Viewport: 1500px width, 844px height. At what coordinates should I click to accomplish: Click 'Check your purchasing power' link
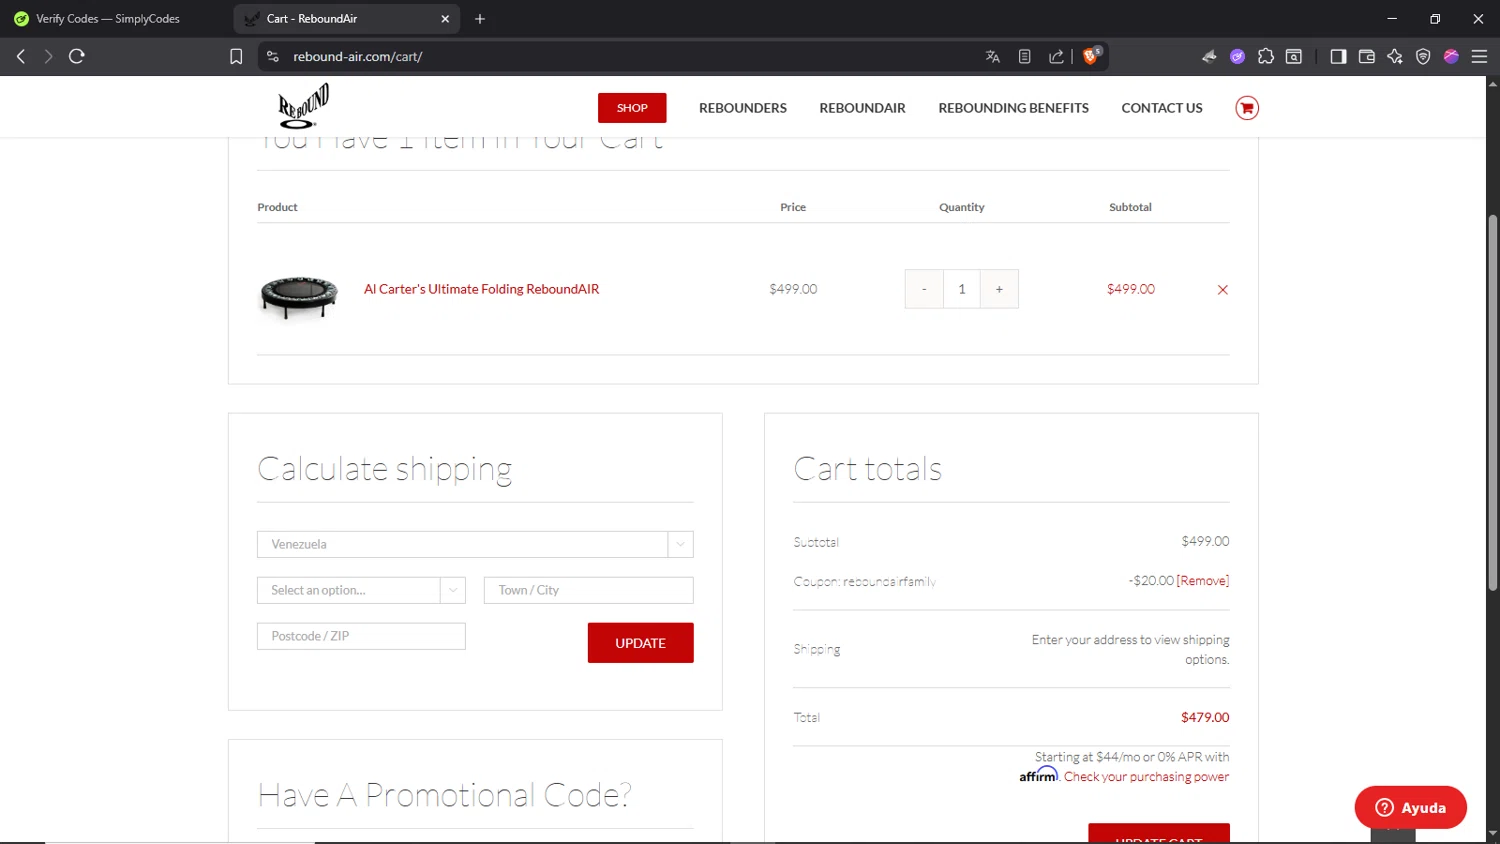click(1147, 777)
